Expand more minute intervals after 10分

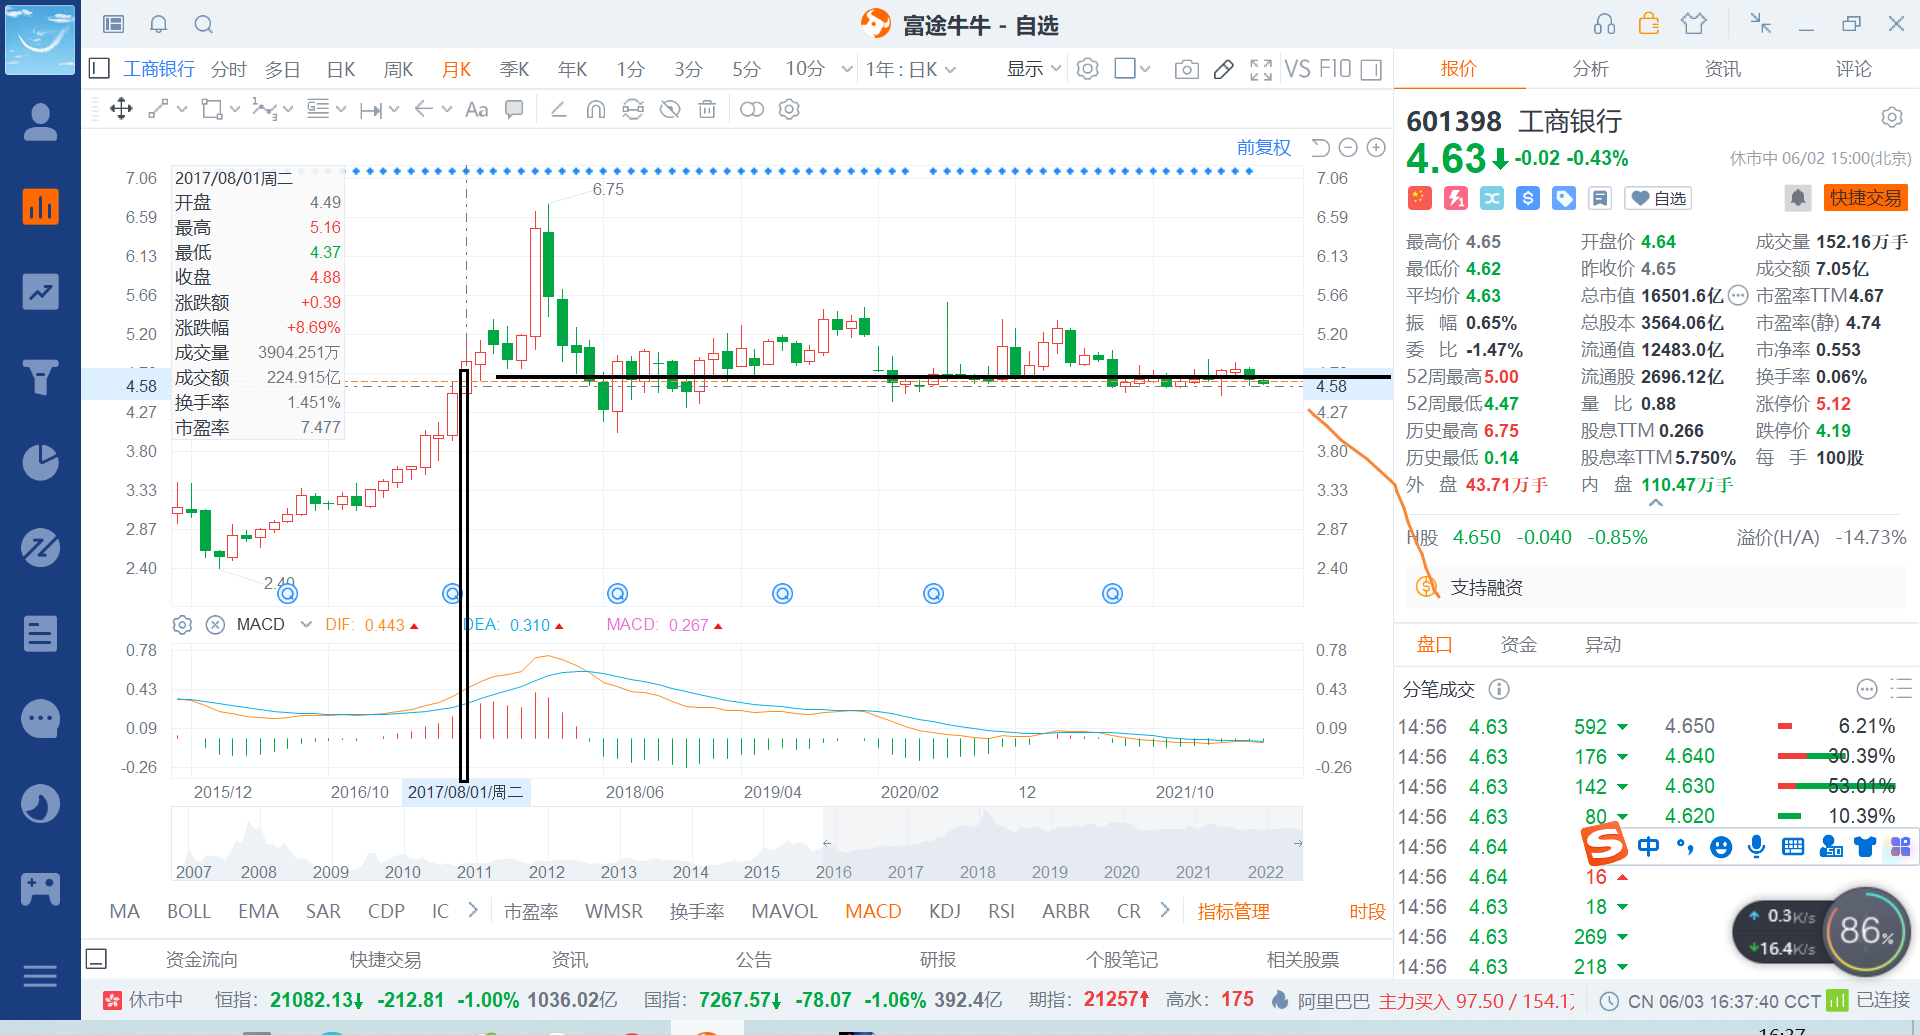847,69
